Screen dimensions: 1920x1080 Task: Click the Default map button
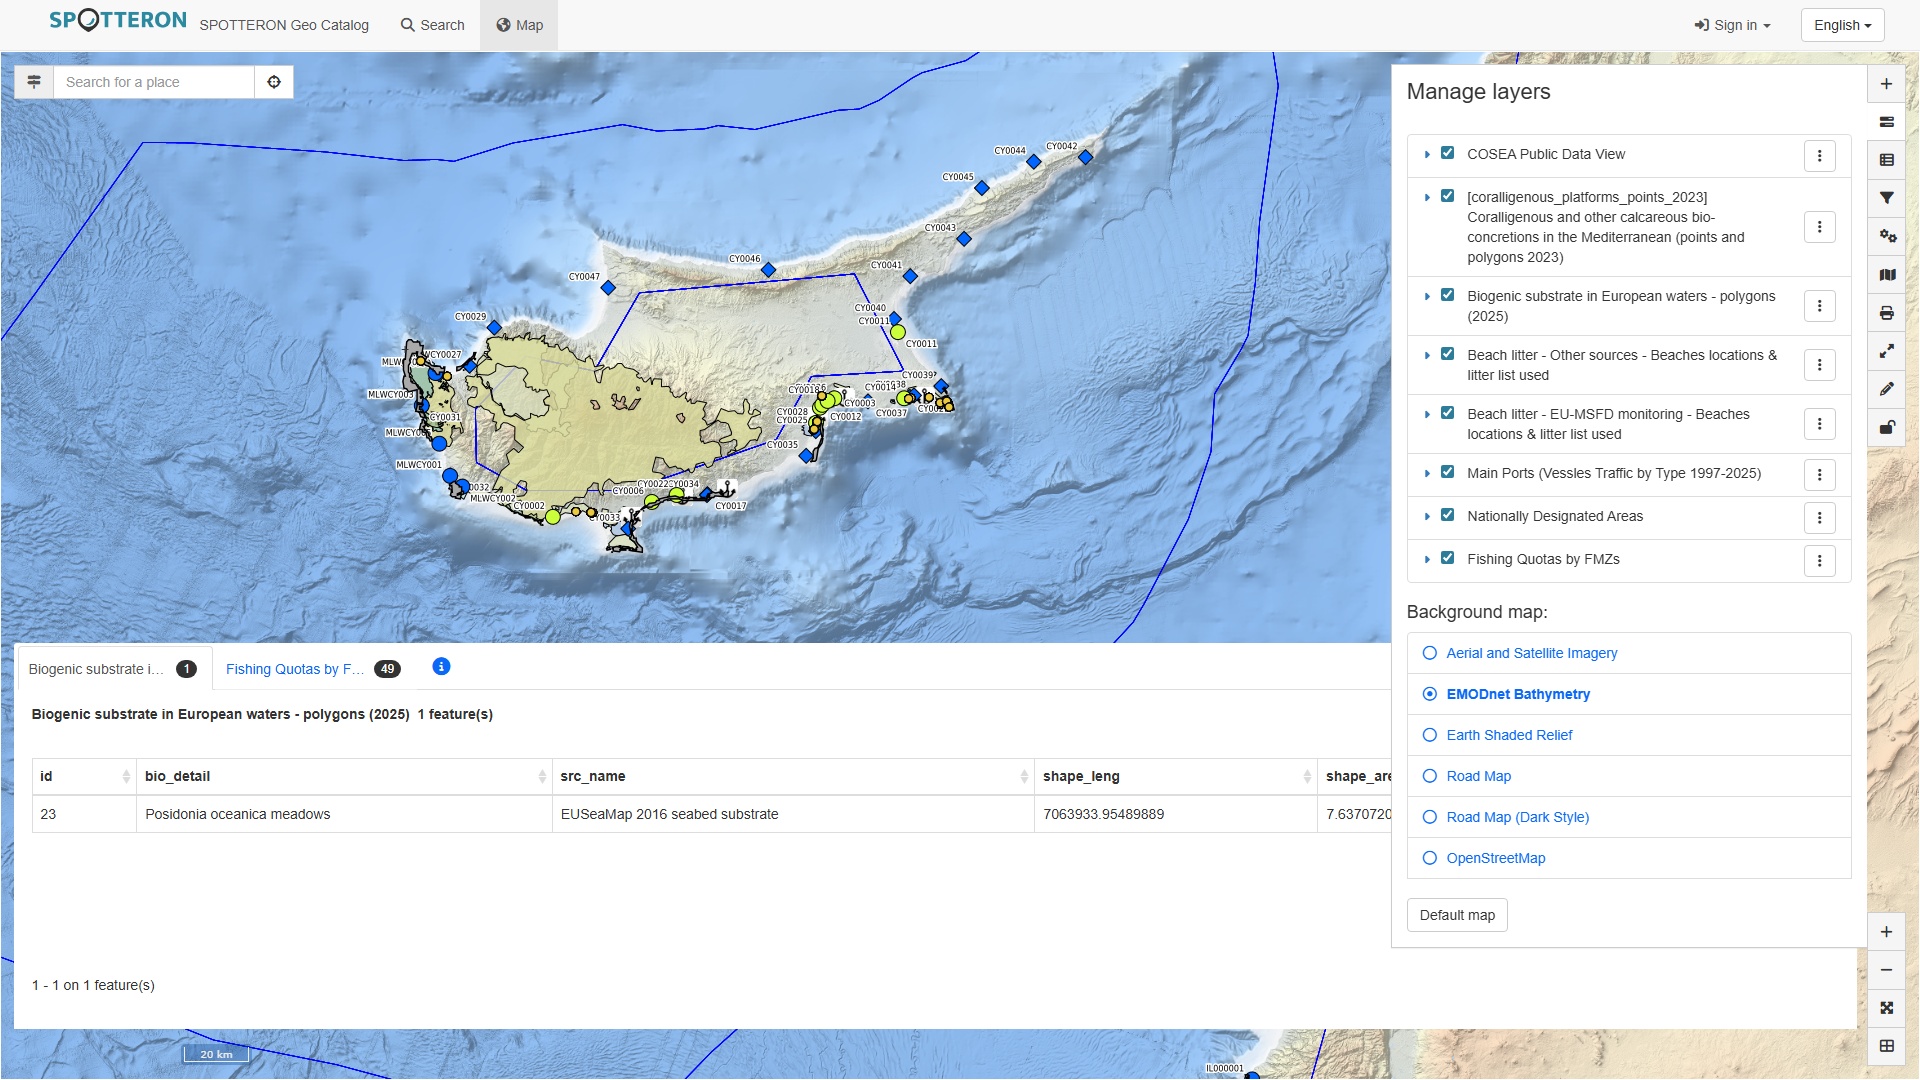[1456, 915]
